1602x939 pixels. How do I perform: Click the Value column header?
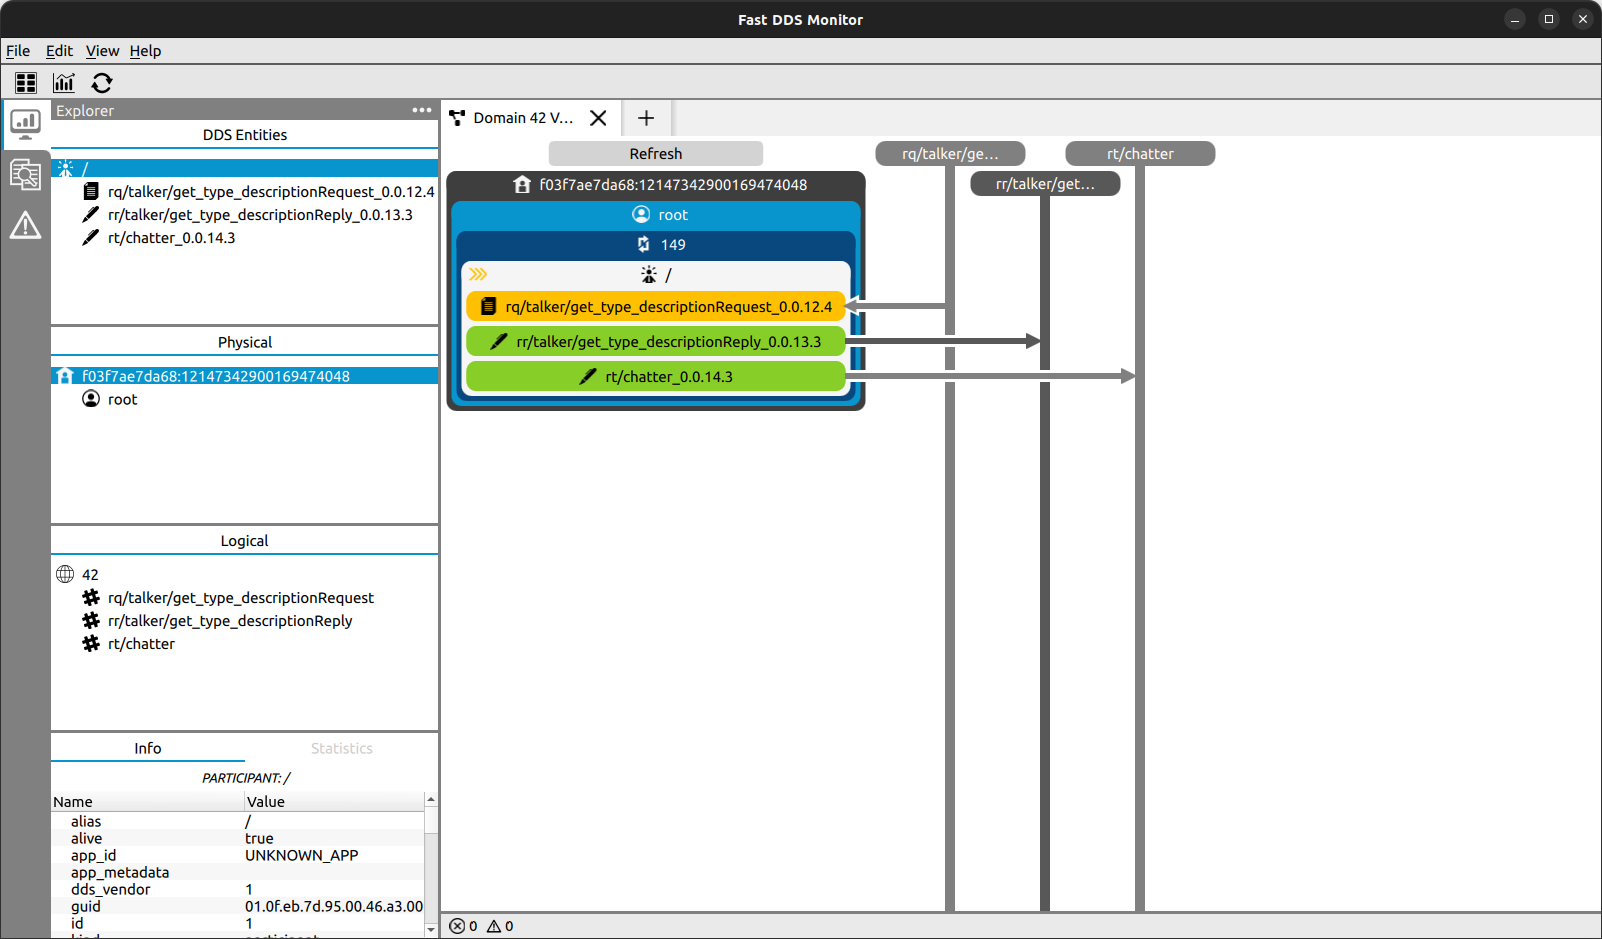tap(334, 801)
